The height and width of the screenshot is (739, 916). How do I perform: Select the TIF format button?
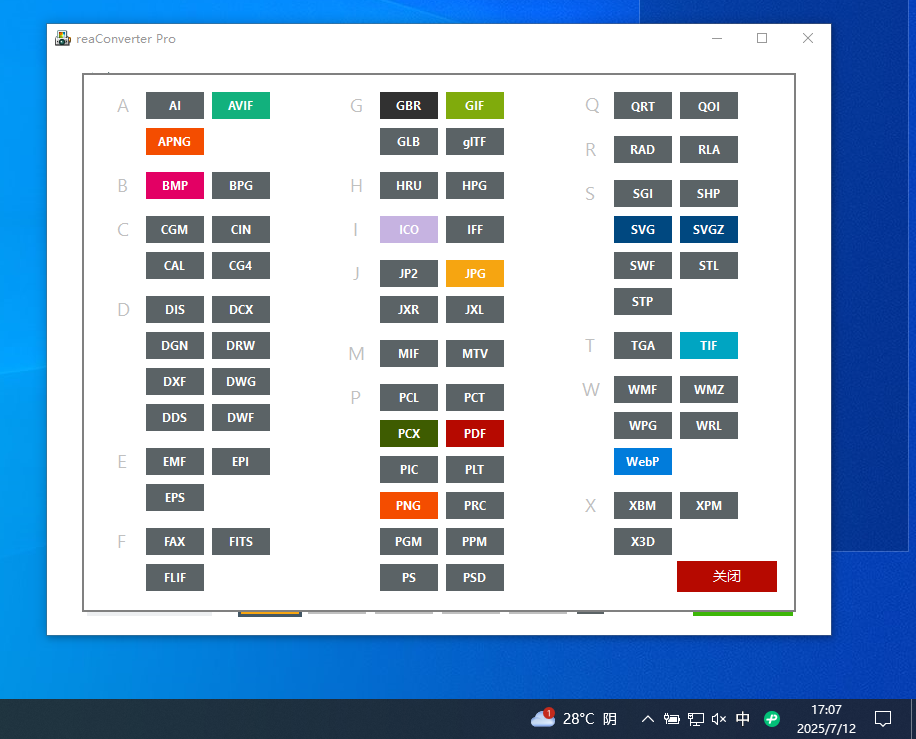[709, 346]
